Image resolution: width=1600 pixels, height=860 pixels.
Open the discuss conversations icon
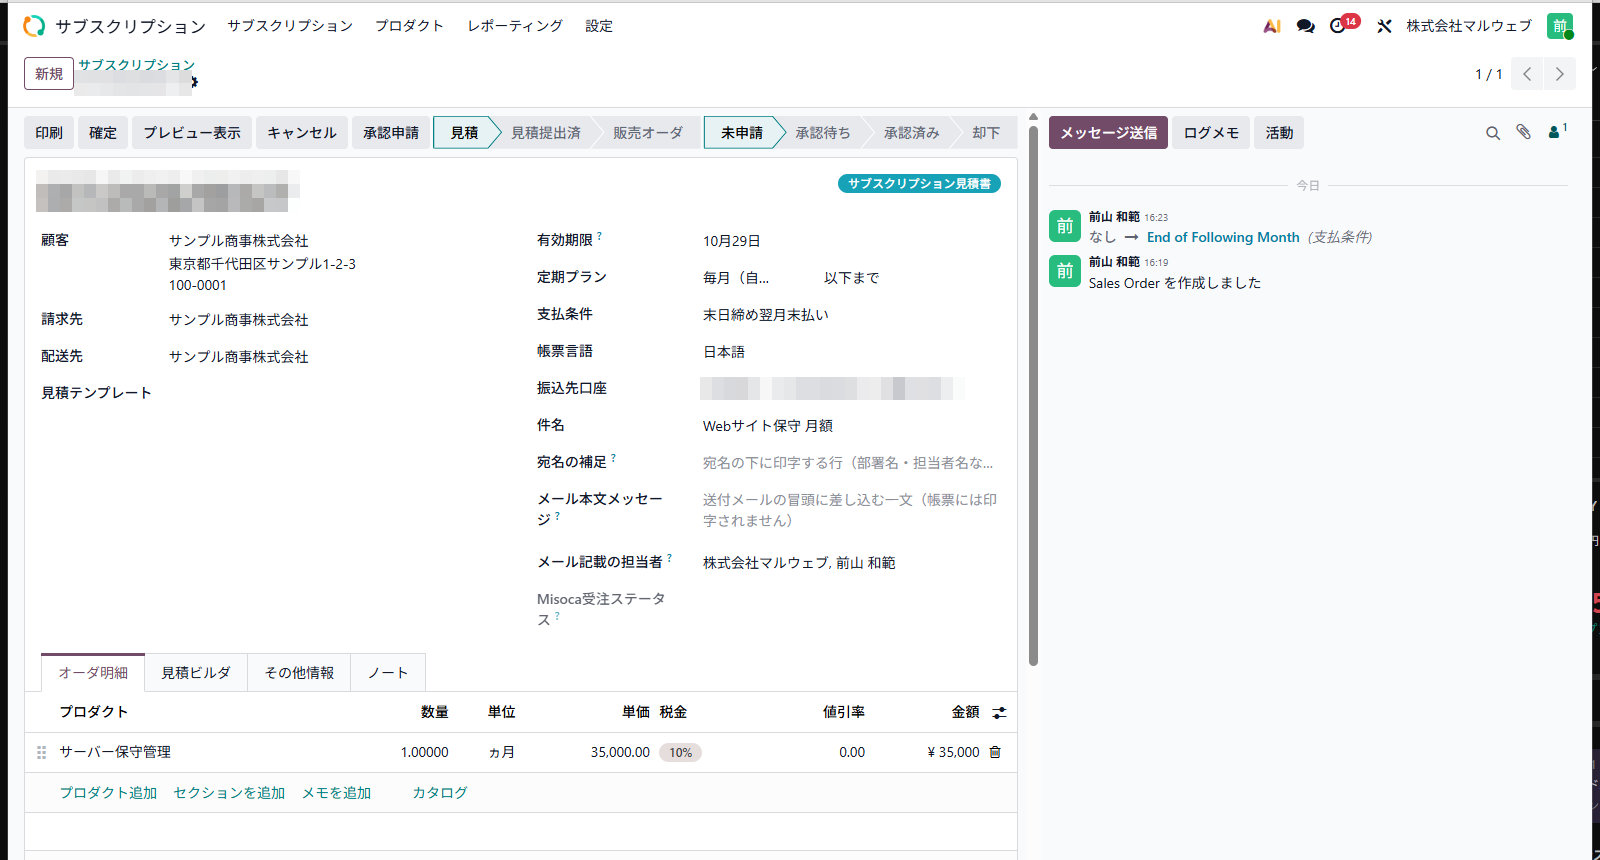[x=1305, y=26]
